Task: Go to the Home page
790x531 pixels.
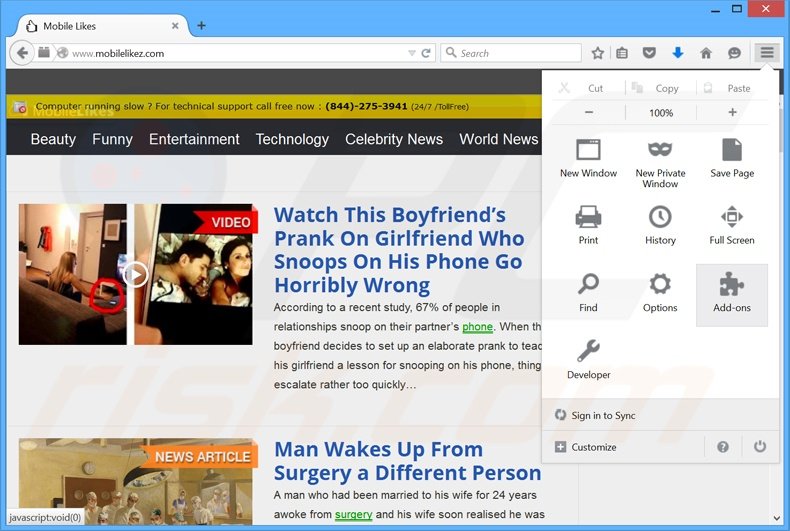Action: coord(706,53)
